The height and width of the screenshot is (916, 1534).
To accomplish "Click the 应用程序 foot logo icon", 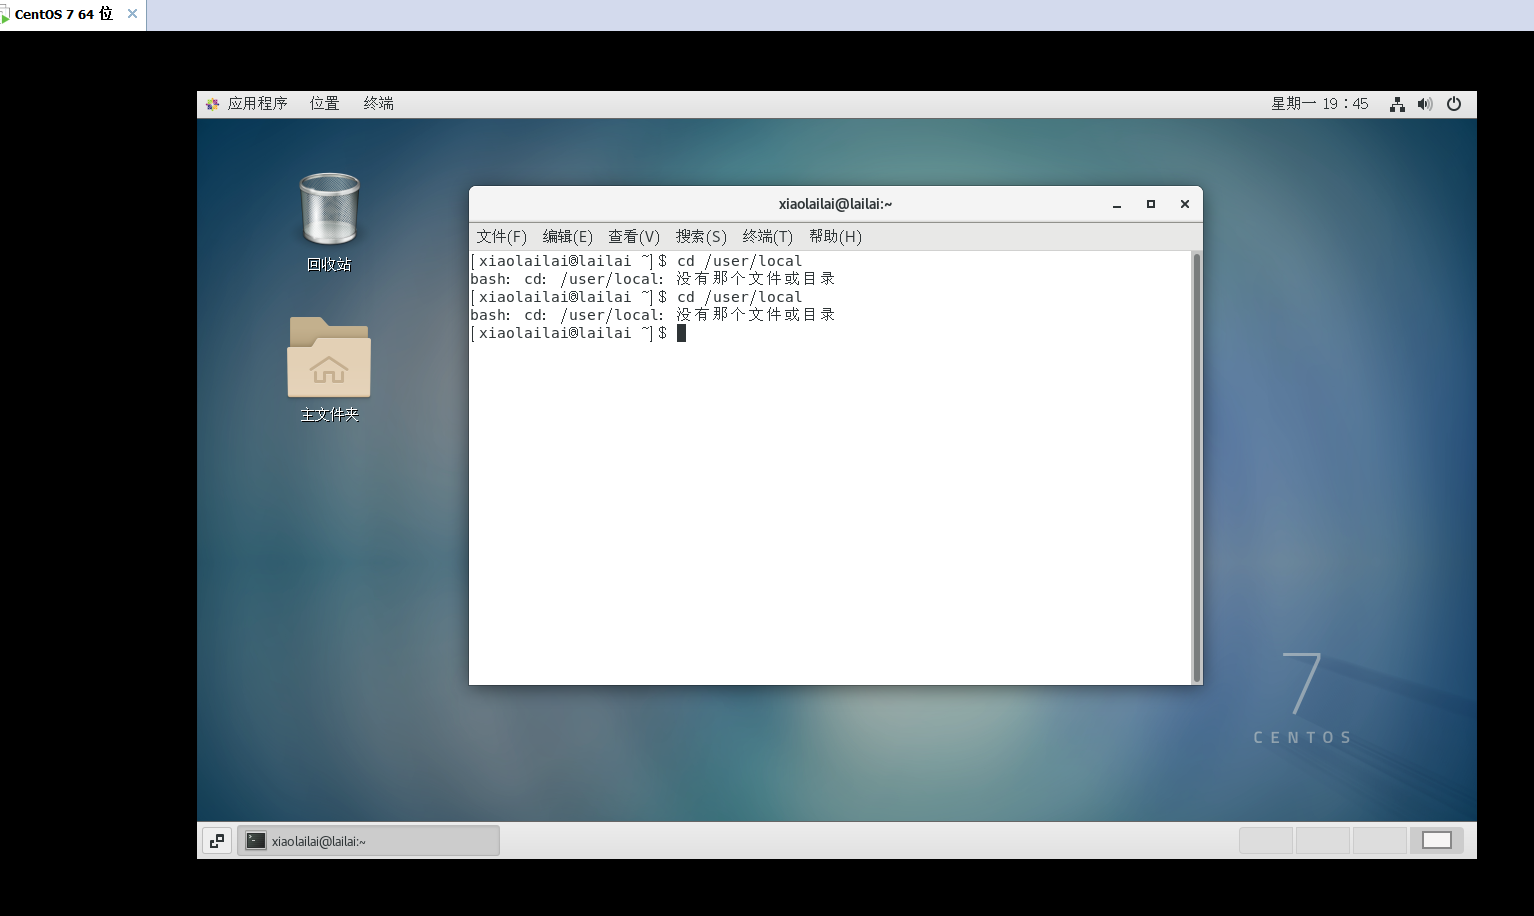I will click(x=212, y=104).
